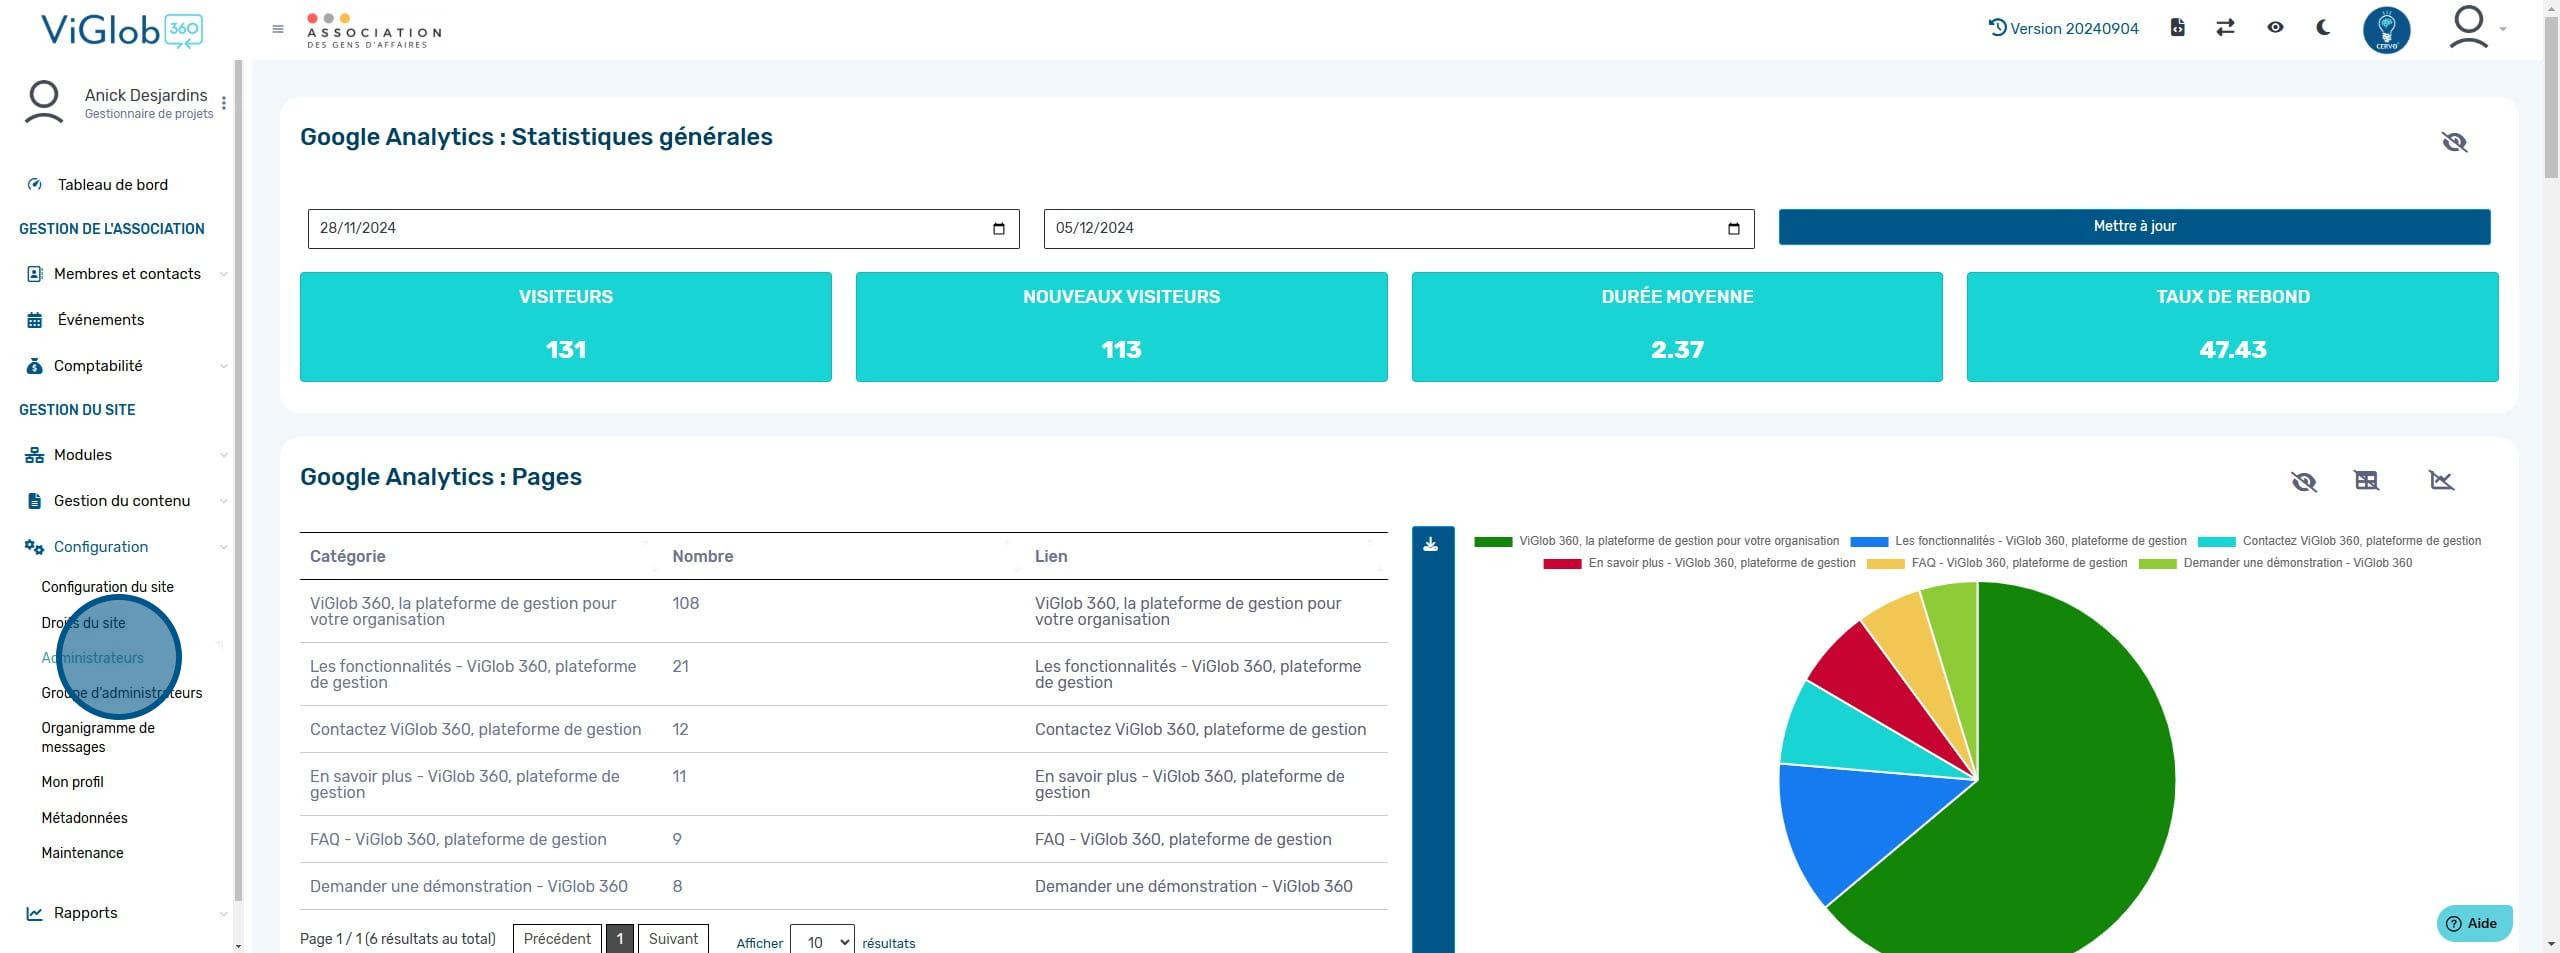This screenshot has height=953, width=2560.
Task: Click the swap arrows icon in header
Action: [x=2225, y=28]
